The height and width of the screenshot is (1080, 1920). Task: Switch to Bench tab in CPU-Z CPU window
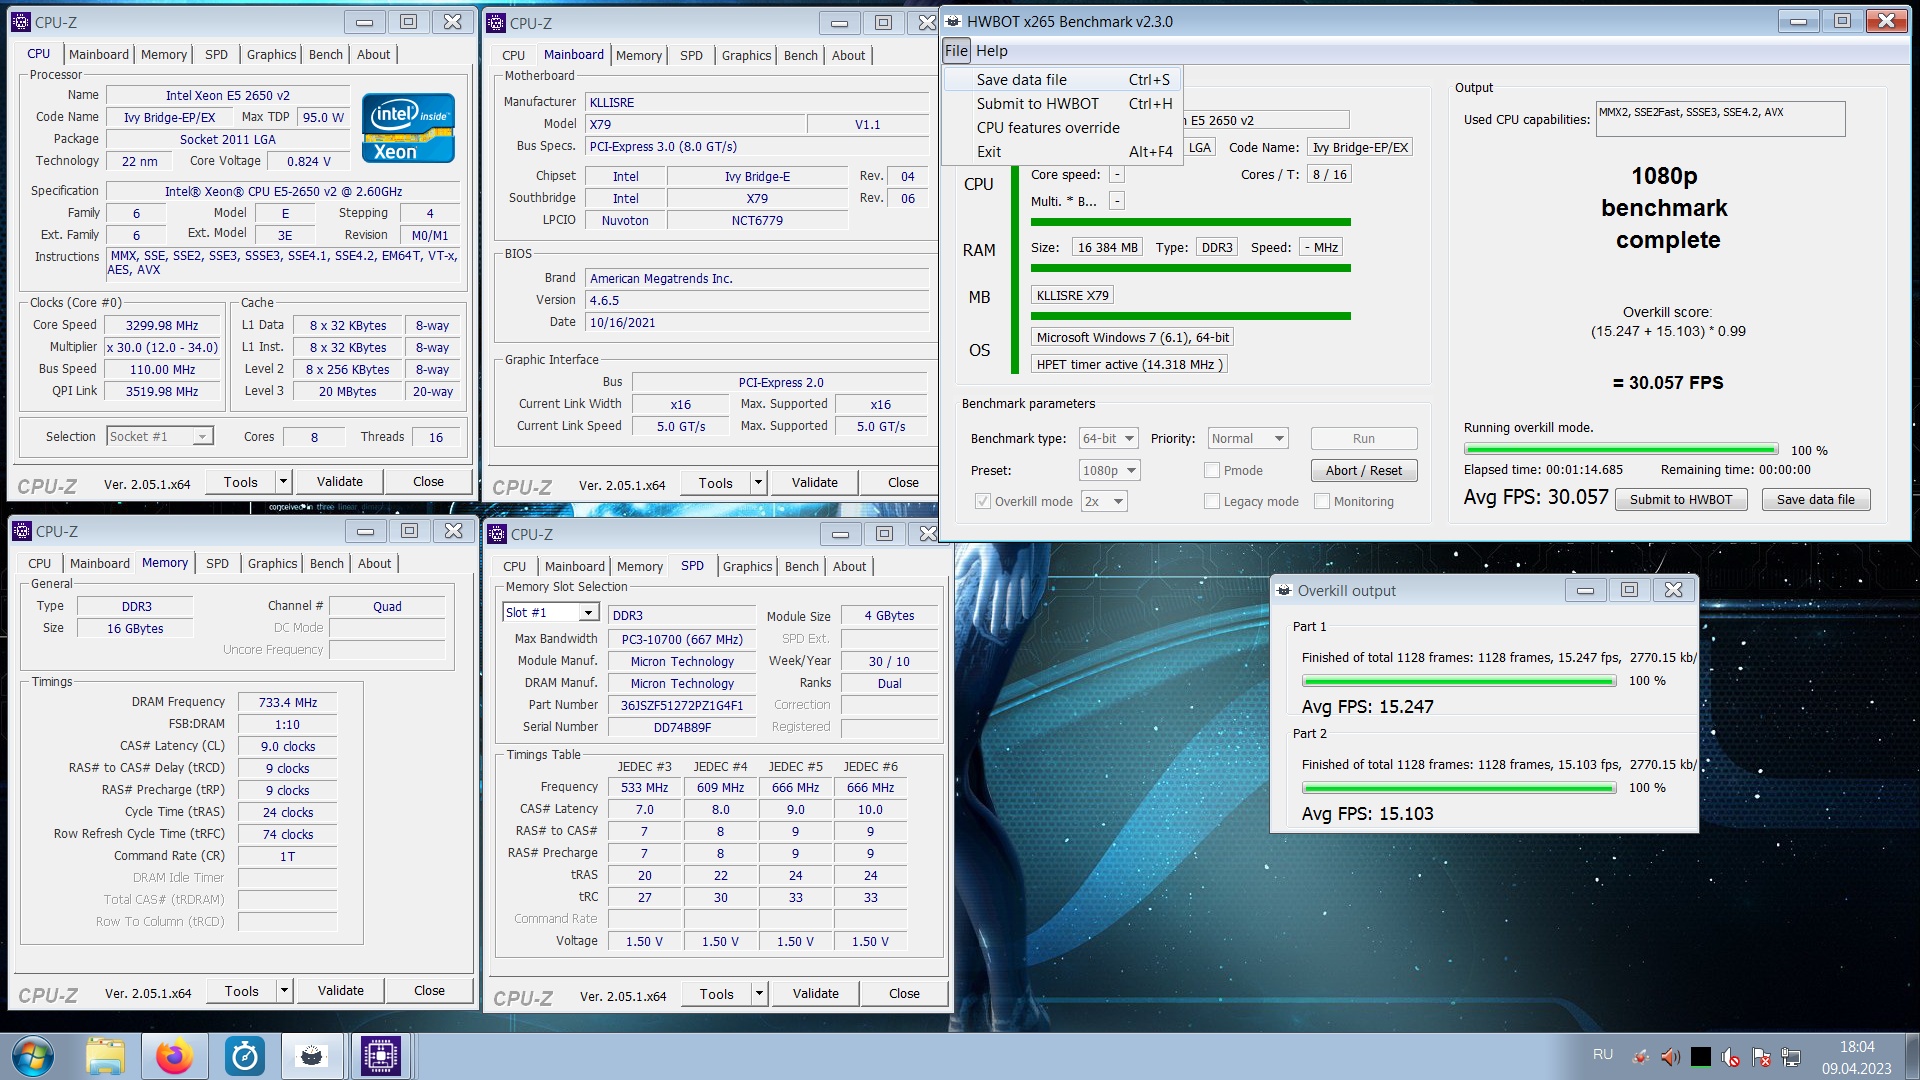pyautogui.click(x=326, y=55)
